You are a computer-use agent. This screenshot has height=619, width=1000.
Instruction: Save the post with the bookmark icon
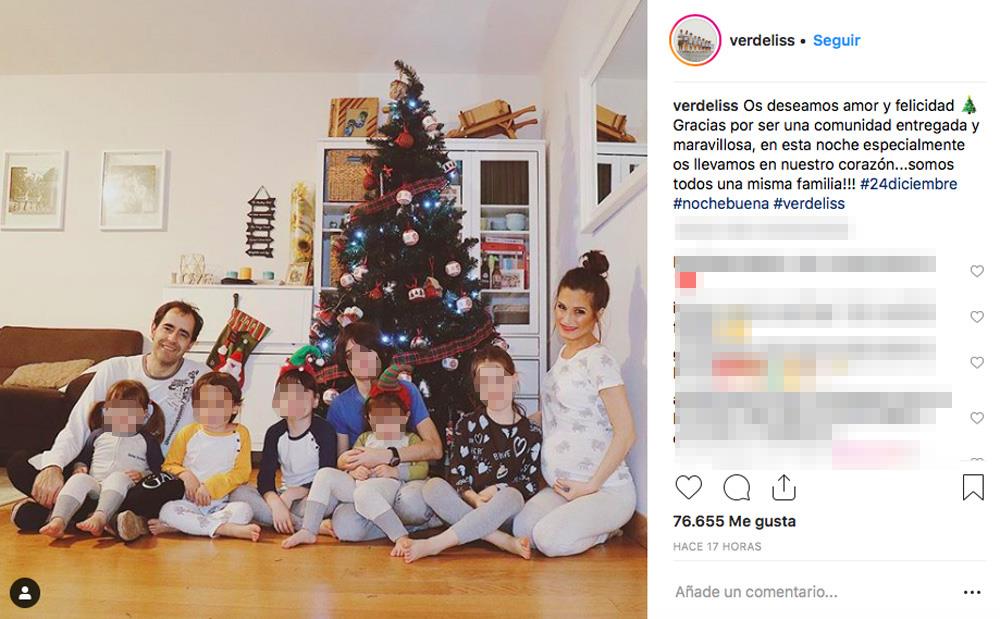(x=973, y=488)
